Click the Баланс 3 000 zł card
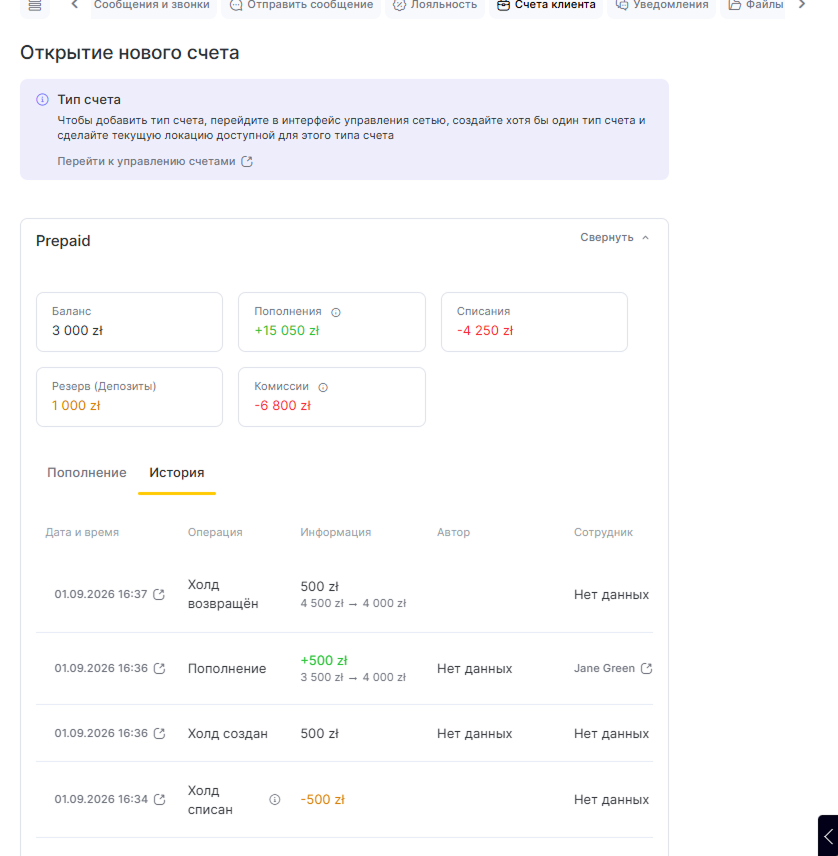 129,322
